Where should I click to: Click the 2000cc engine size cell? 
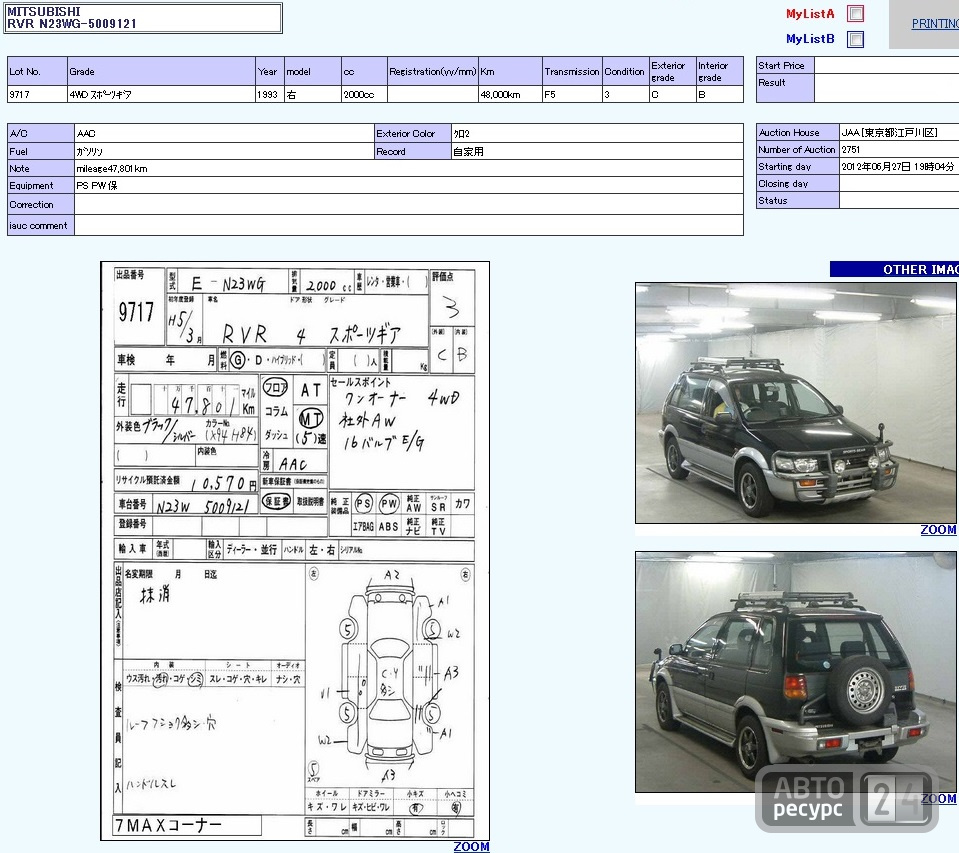[365, 94]
